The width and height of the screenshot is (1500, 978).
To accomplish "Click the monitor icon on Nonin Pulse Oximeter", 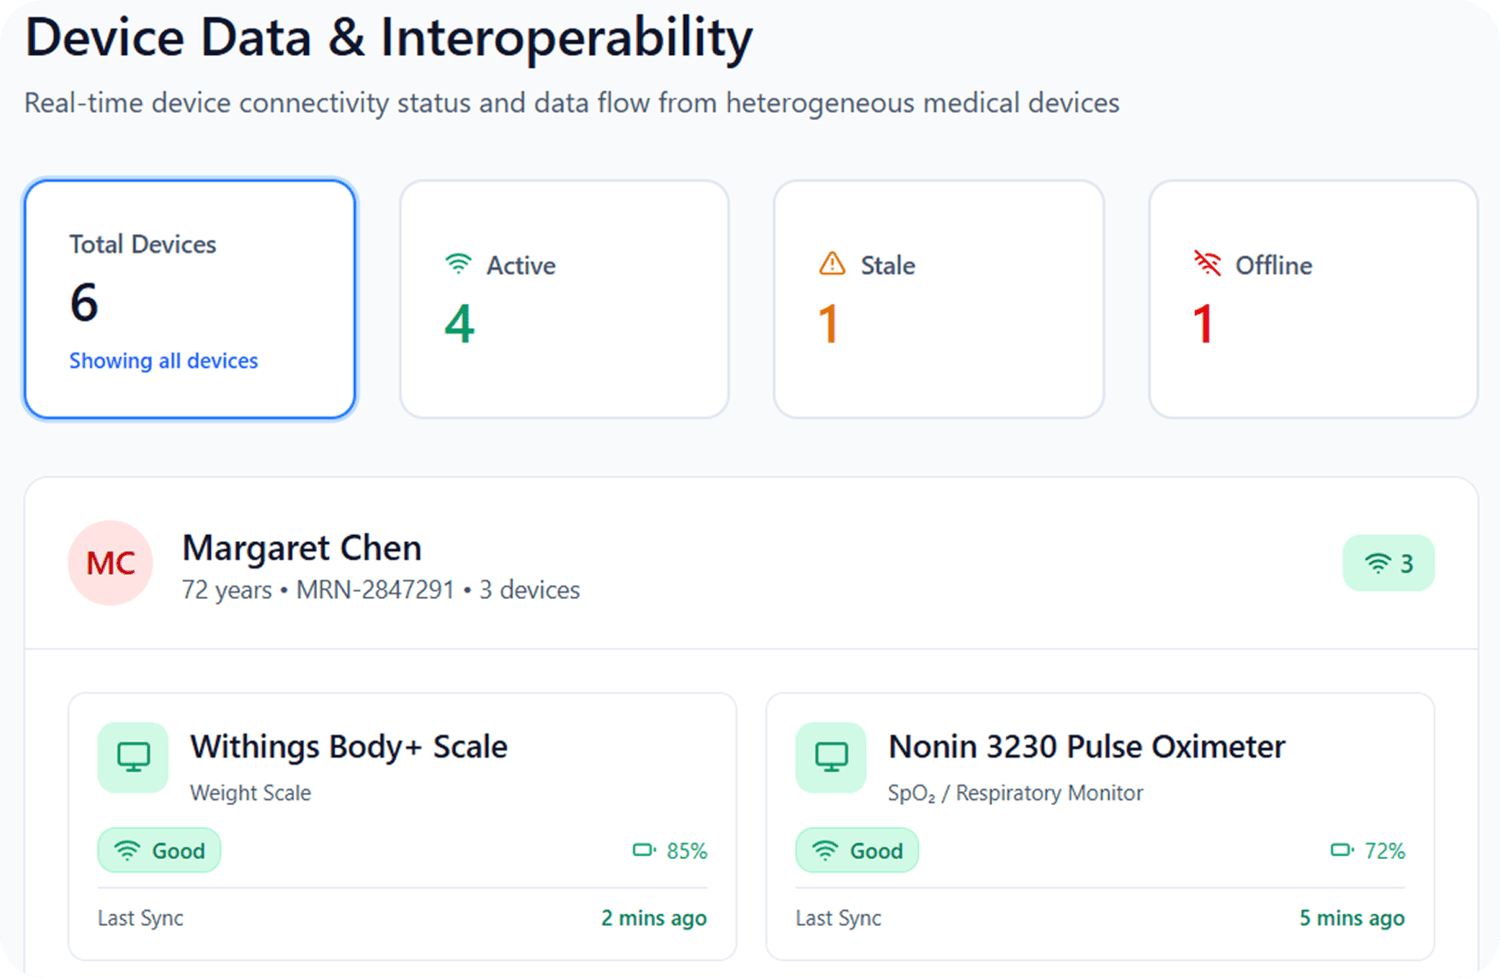I will [x=831, y=757].
